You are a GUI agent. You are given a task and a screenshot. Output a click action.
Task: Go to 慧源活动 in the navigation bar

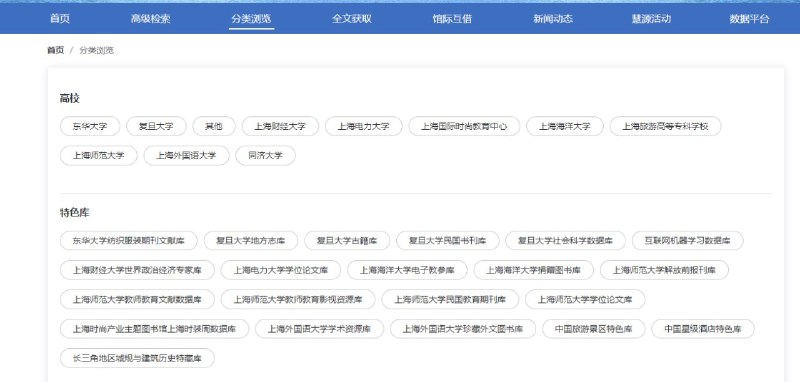click(652, 19)
